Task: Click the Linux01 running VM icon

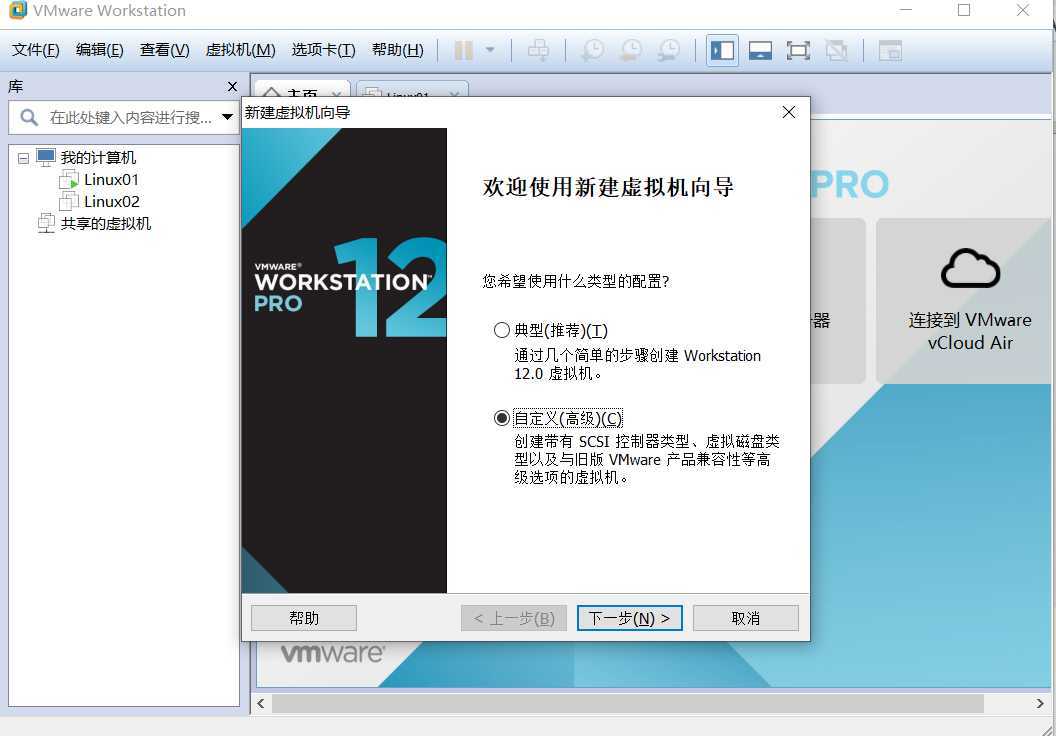Action: pos(69,180)
